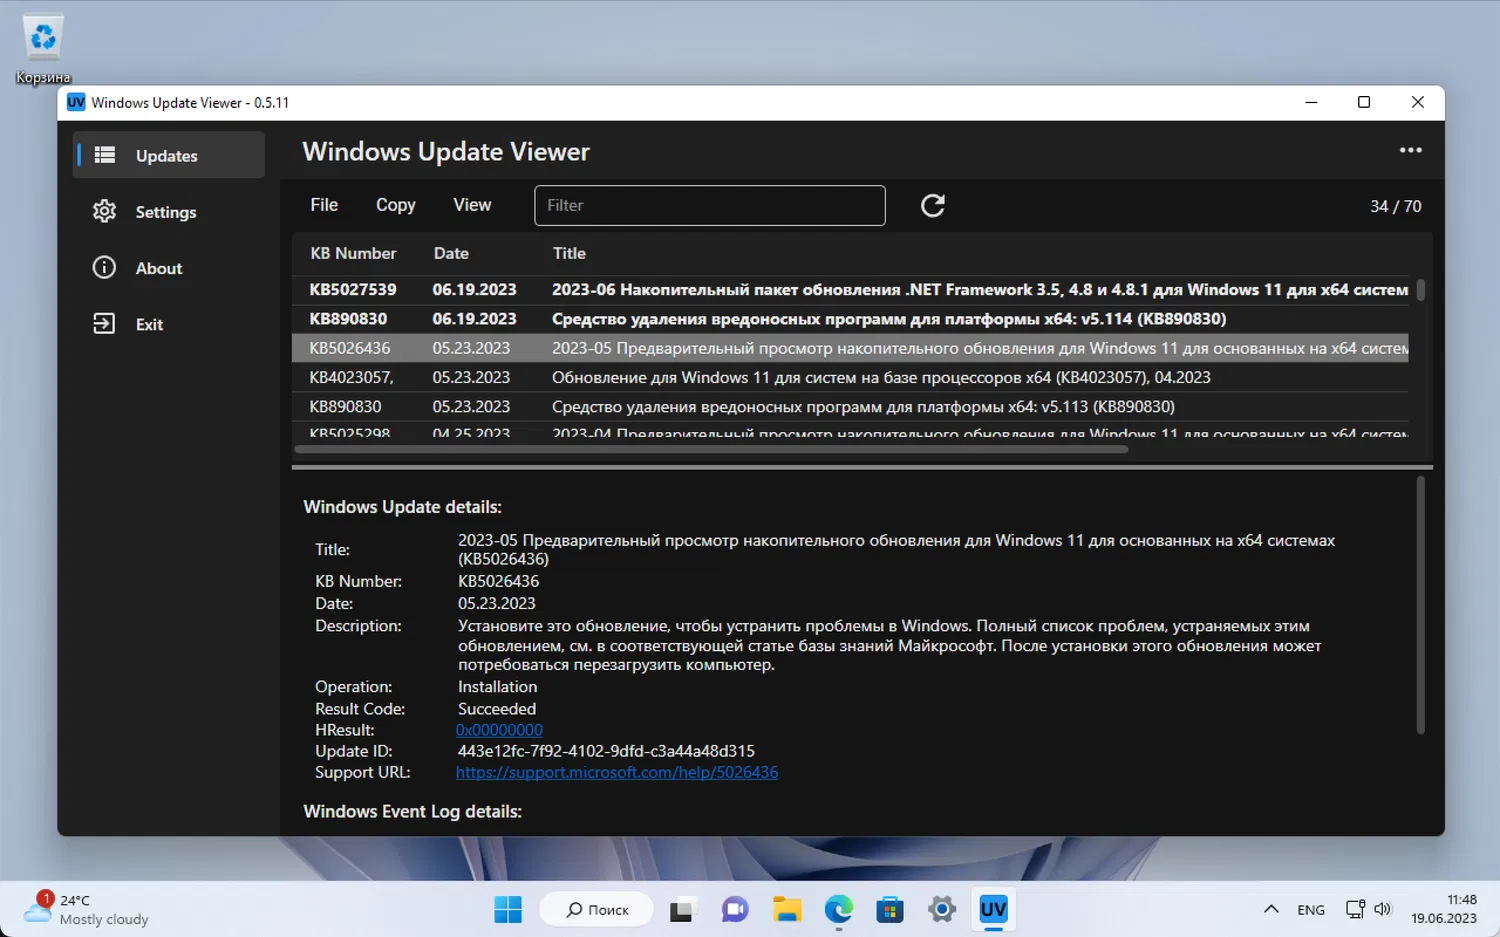The image size is (1500, 937).
Task: Open the Windows Start menu
Action: [508, 909]
